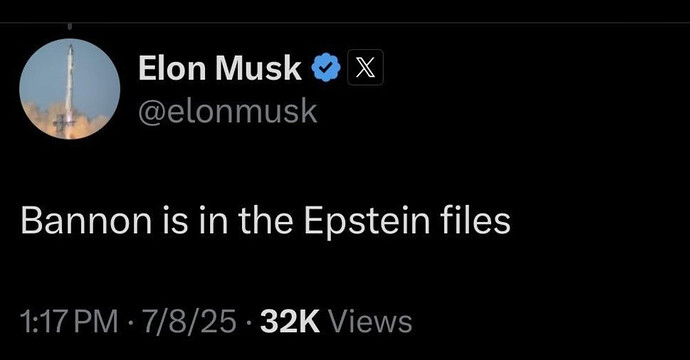Screen dimensions: 690x360
Task: Click the "Musk" surname in the display name
Action: [x=258, y=68]
